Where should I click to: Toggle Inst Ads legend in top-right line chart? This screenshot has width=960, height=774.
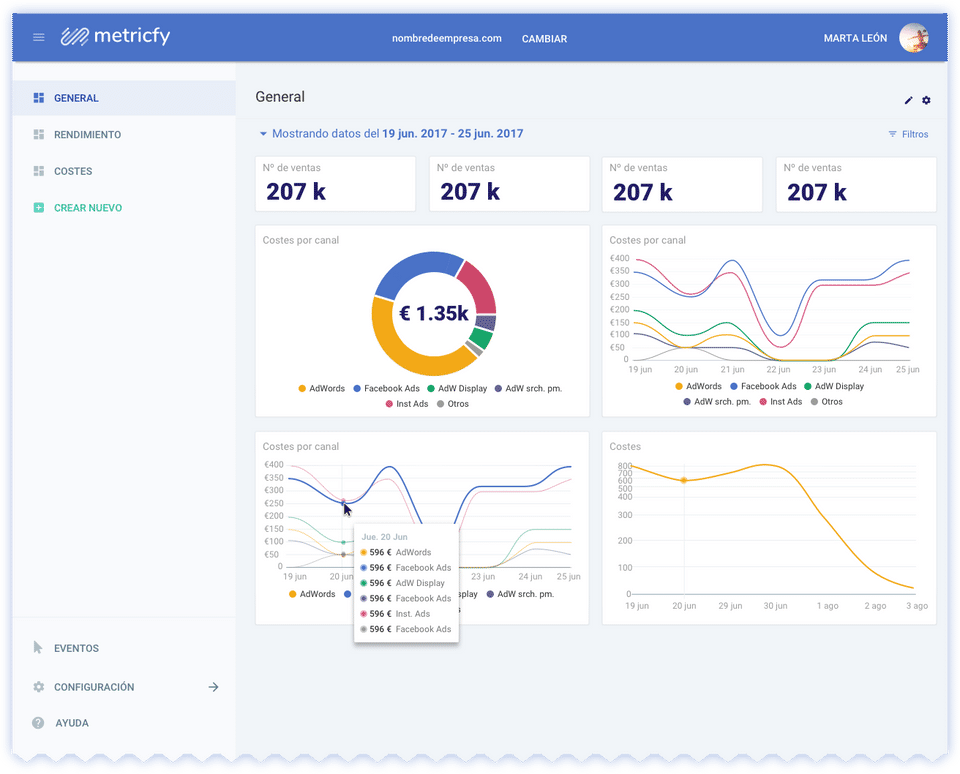(x=781, y=402)
